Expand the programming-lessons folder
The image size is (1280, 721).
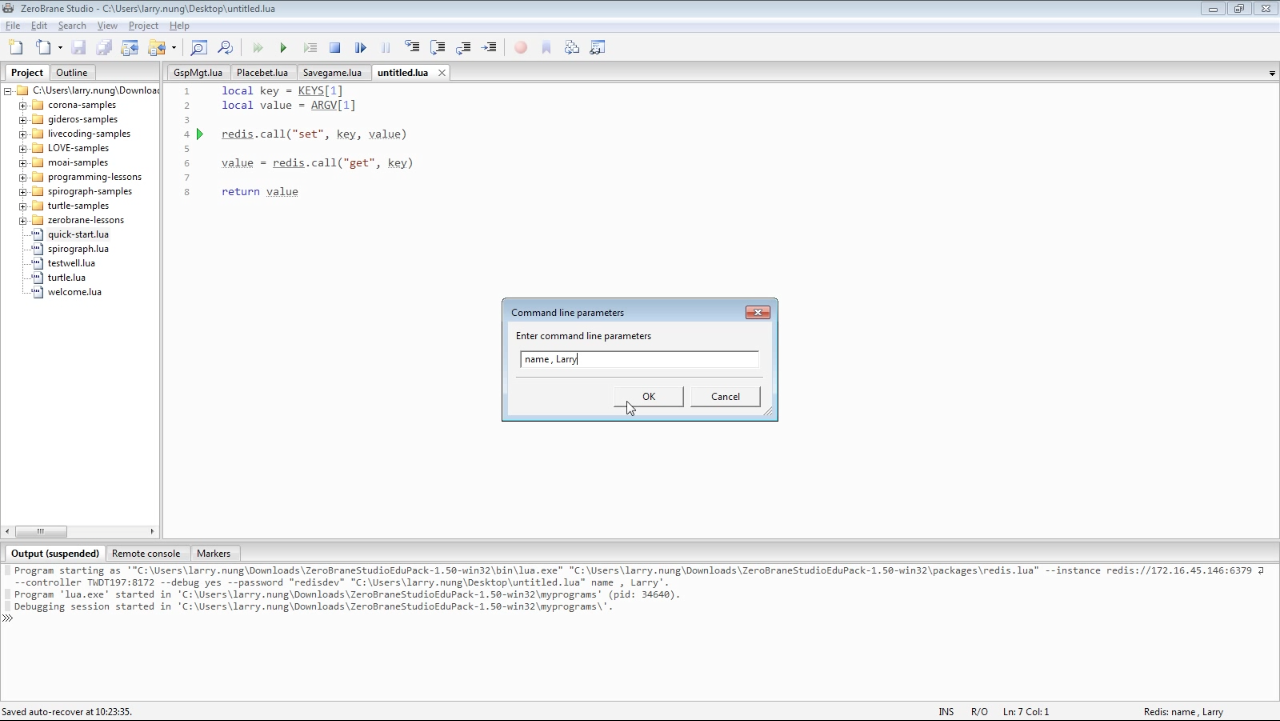click(x=23, y=177)
